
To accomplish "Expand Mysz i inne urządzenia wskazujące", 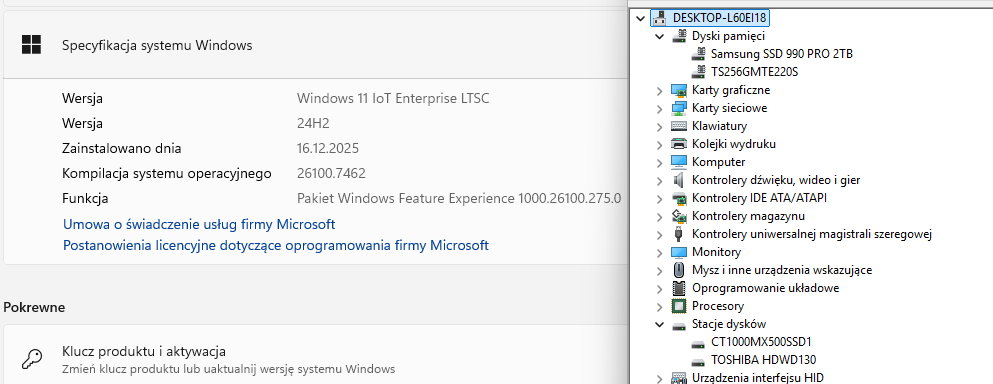I will click(659, 270).
